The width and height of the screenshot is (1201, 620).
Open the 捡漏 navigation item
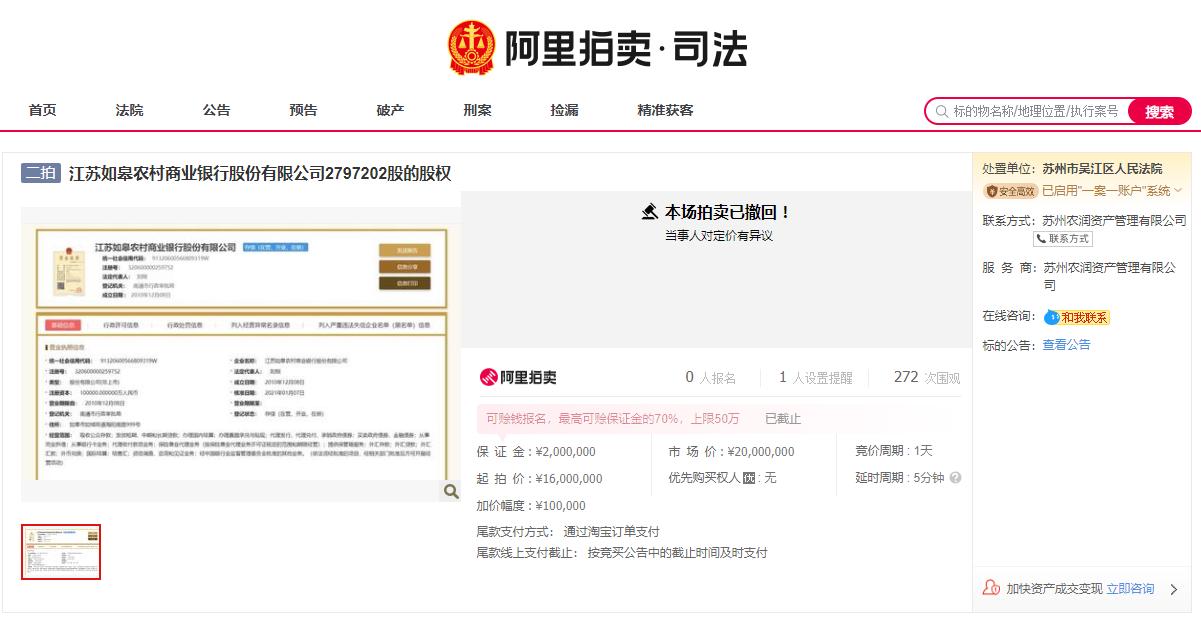pyautogui.click(x=564, y=110)
